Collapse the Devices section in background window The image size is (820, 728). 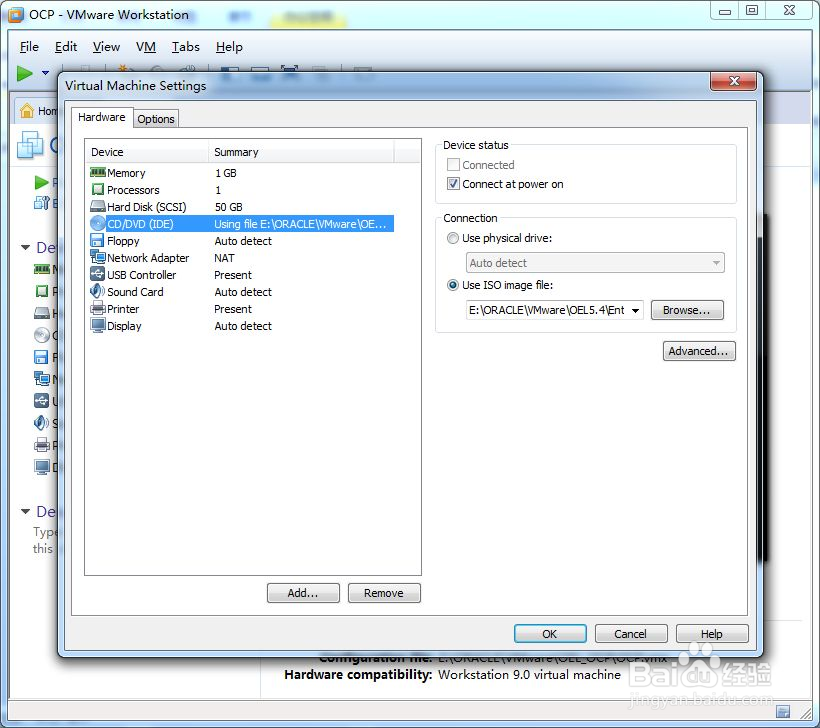point(25,247)
